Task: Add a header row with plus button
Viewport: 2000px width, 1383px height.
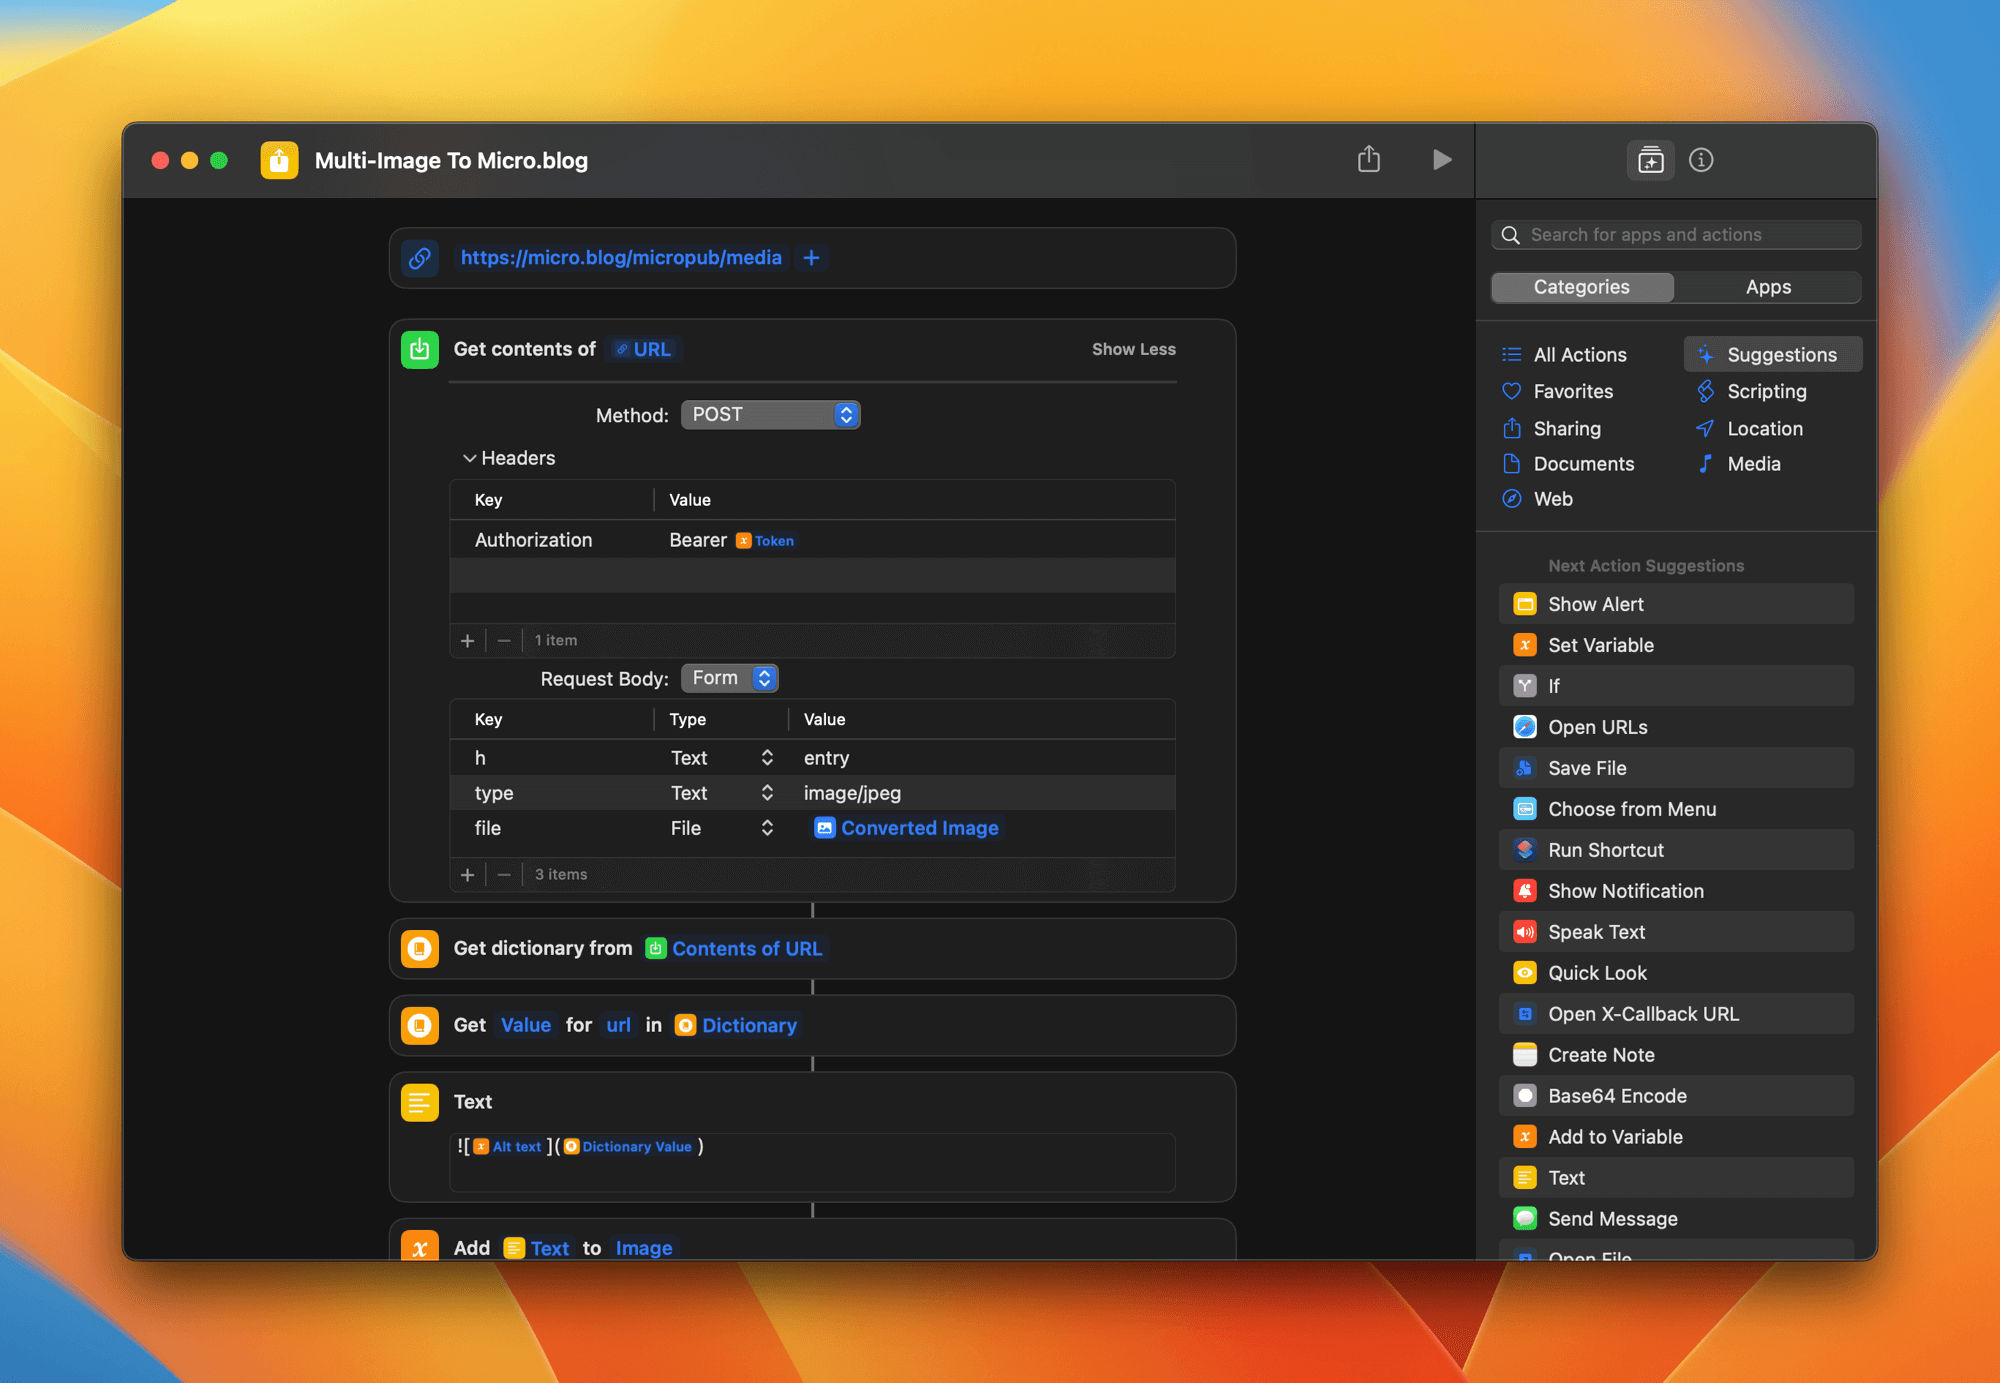Action: [x=467, y=640]
